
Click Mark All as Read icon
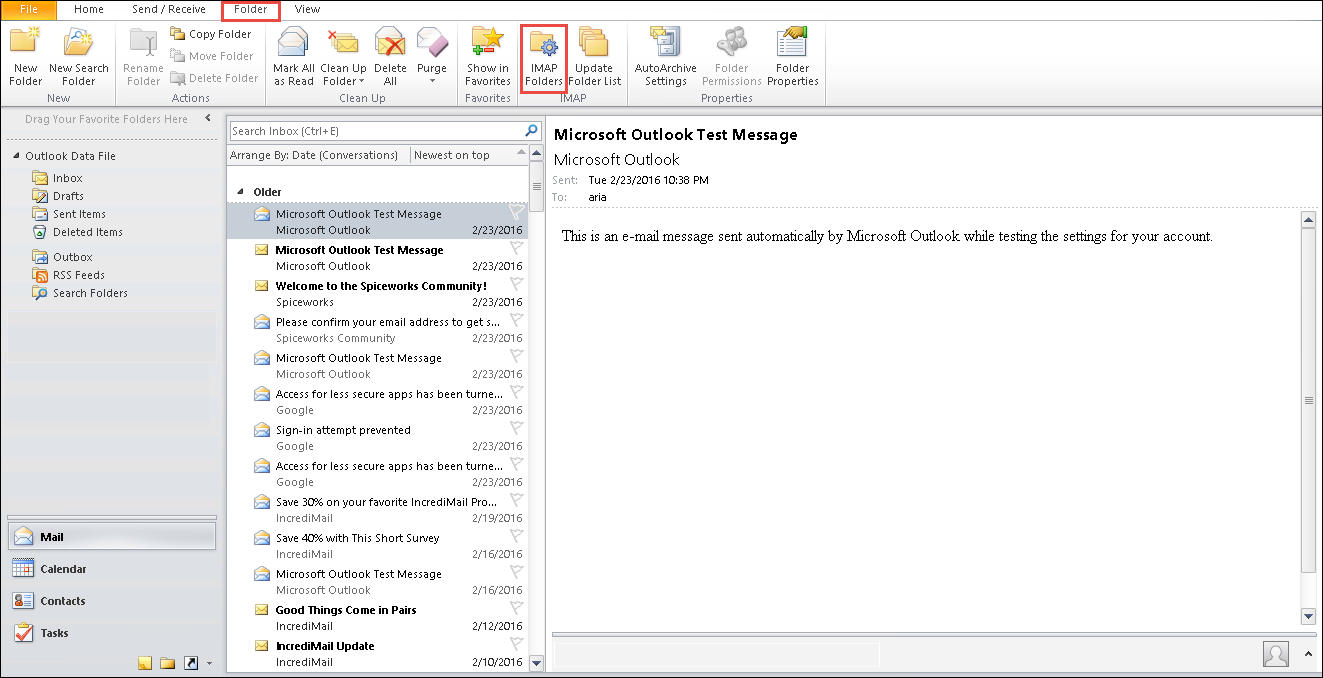[293, 47]
